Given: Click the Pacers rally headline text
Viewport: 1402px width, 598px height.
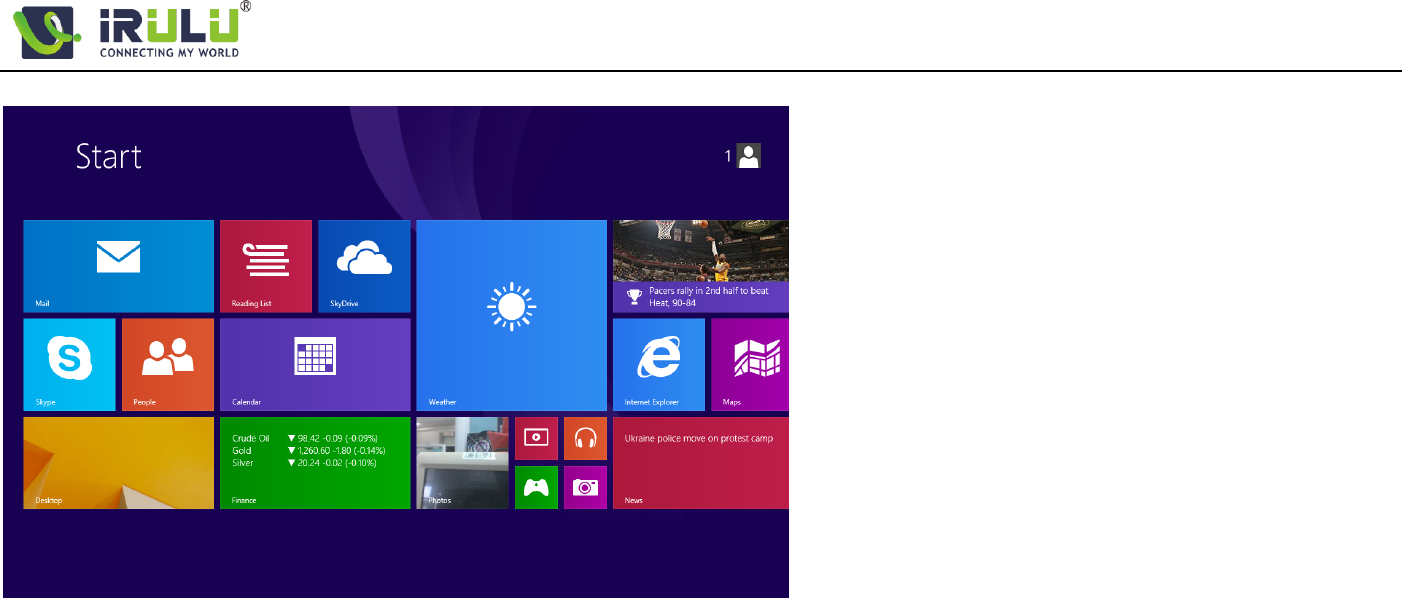Looking at the screenshot, I should (x=709, y=296).
